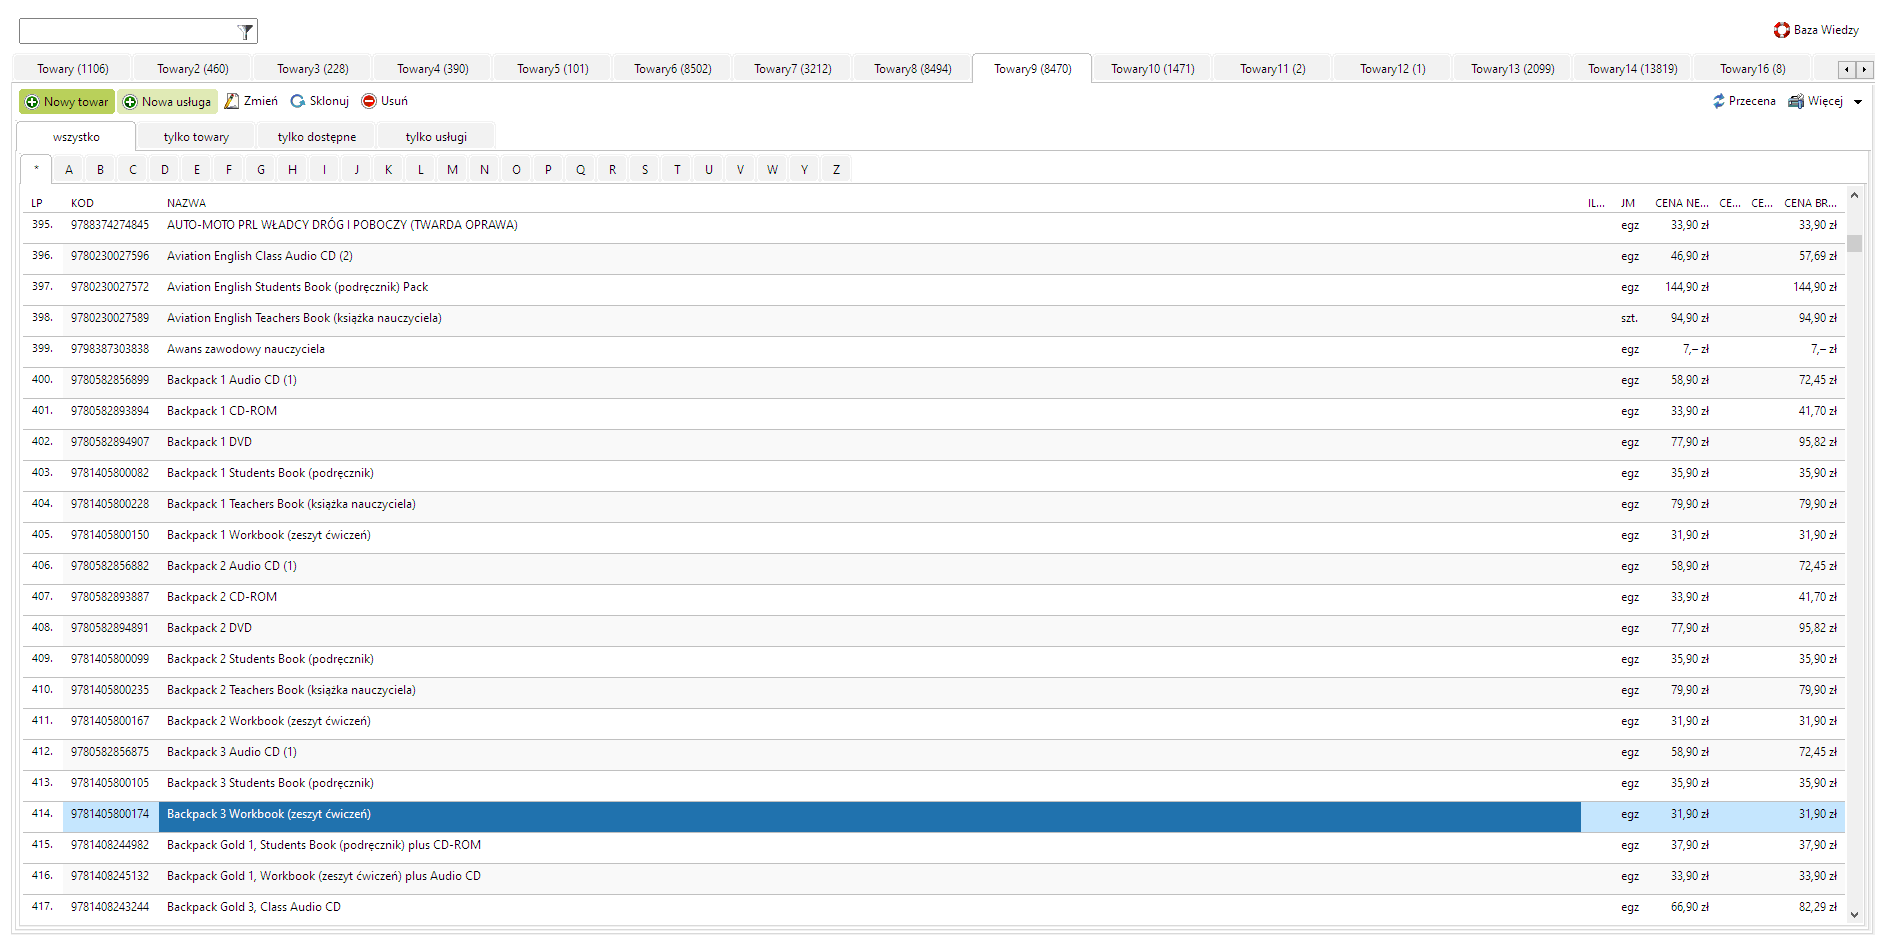Open Przecena repricing tool

point(1743,101)
